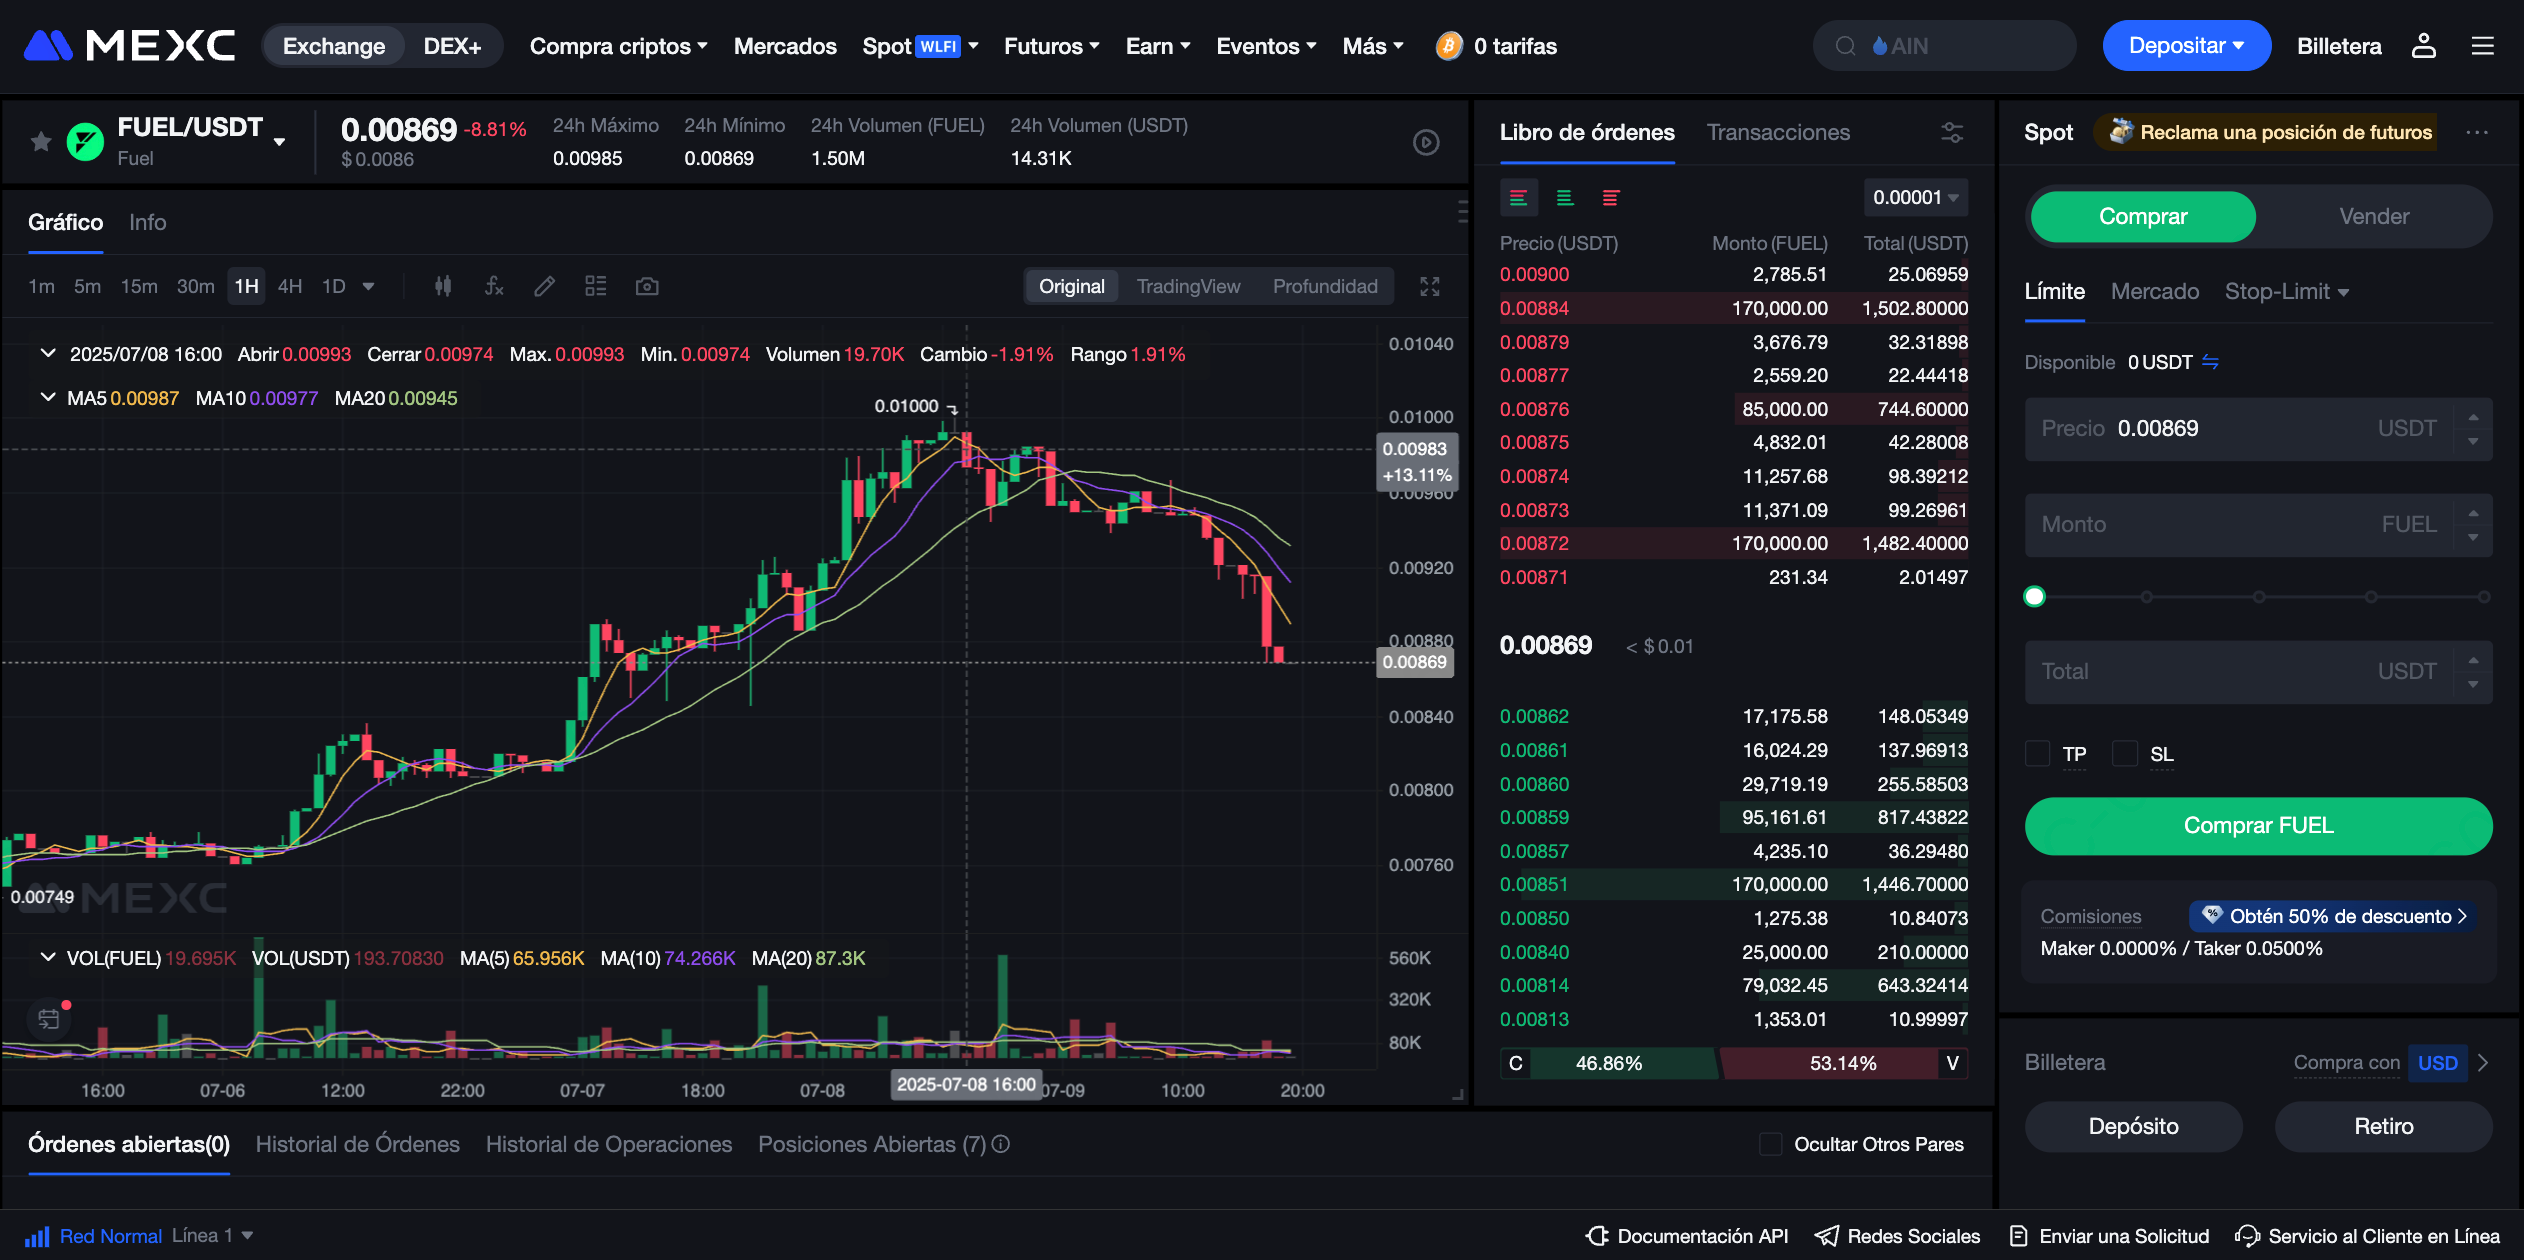Take a chart screenshot with camera icon

(x=647, y=287)
